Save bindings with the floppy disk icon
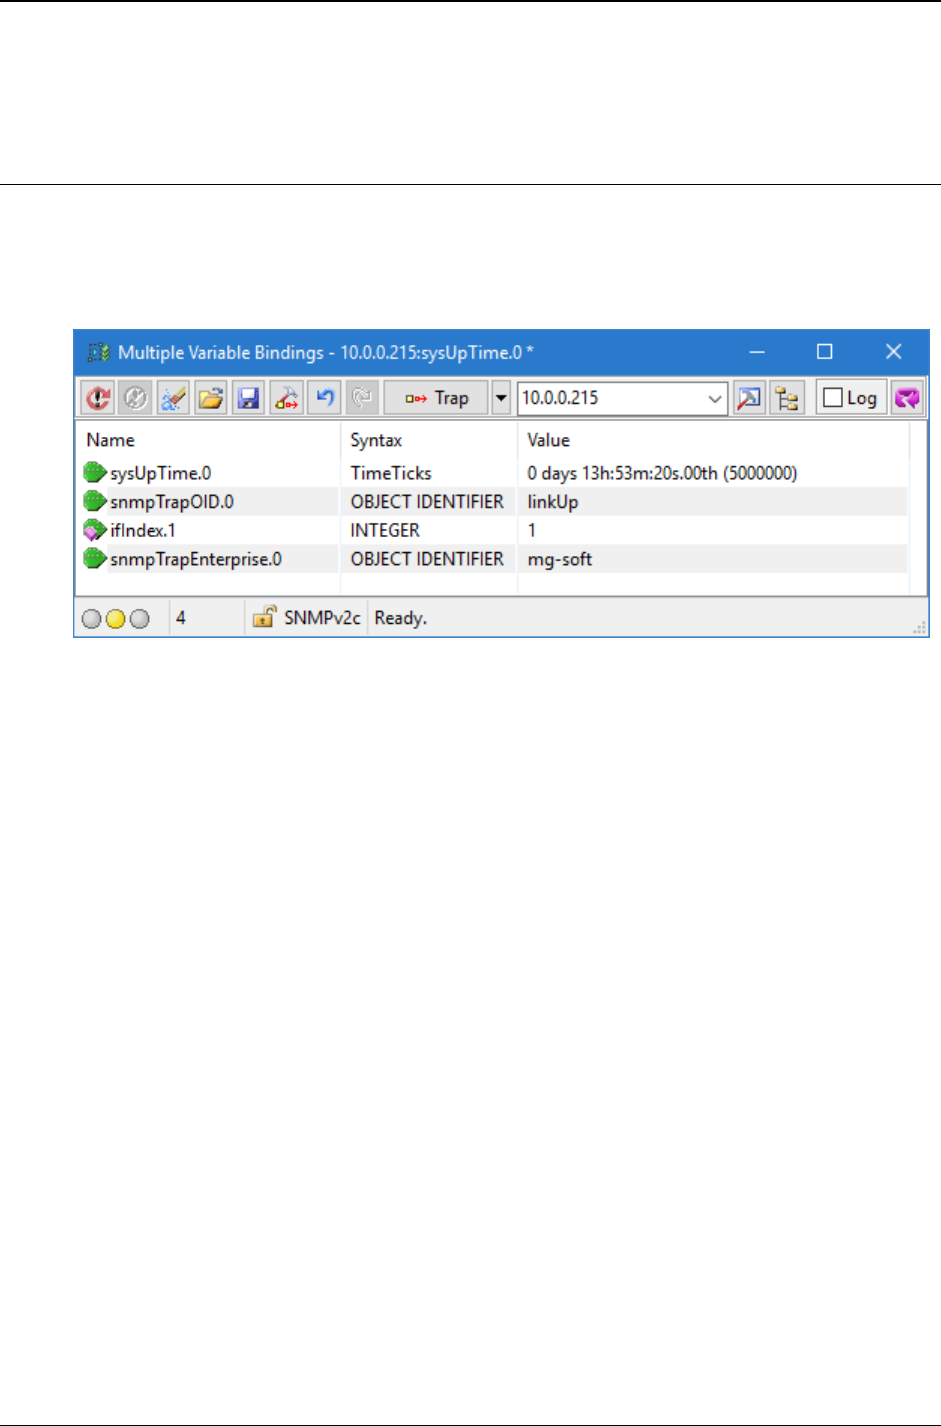941x1426 pixels. [249, 398]
